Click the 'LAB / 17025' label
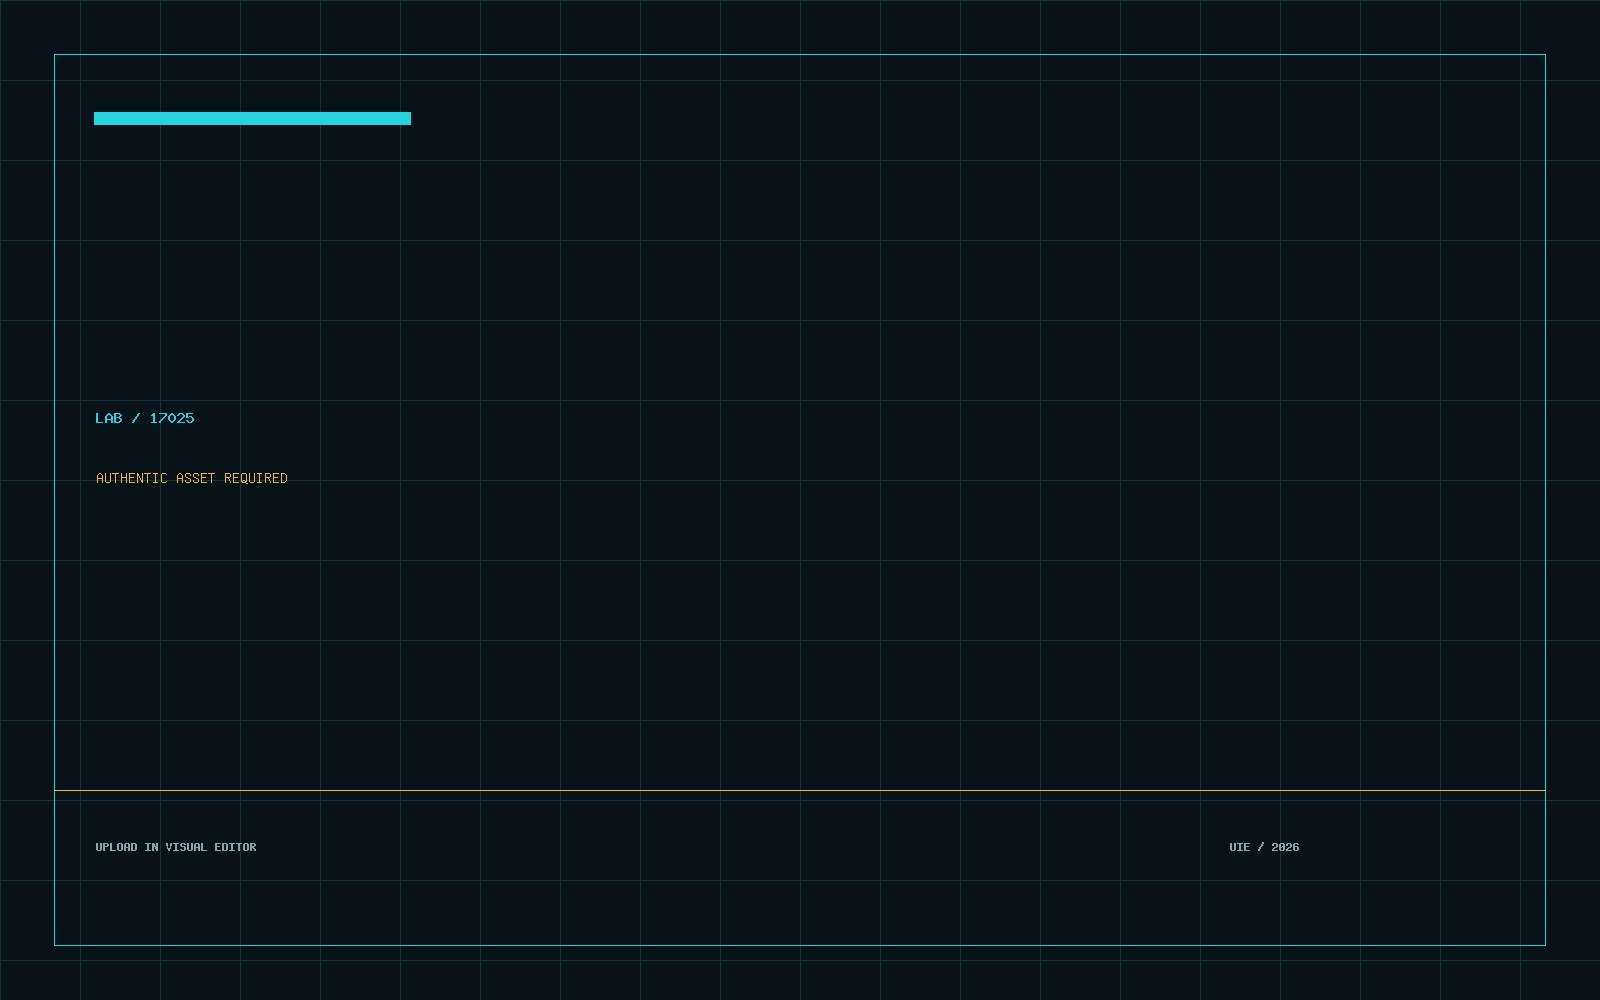Viewport: 1600px width, 1000px height. 145,418
